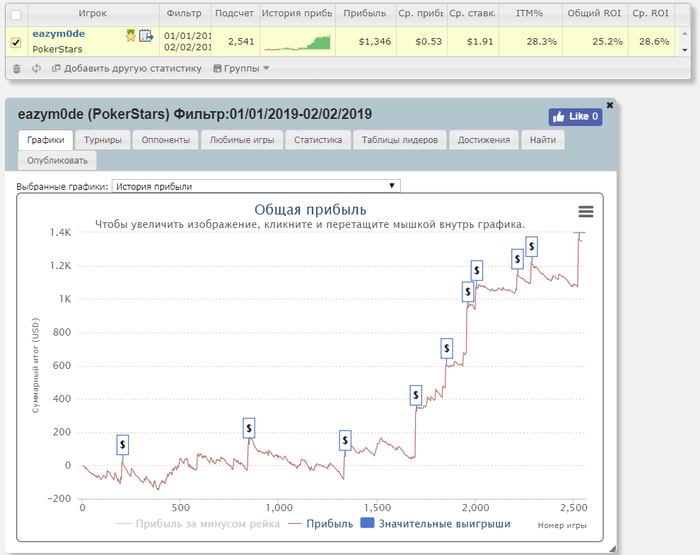Click the Facebook Like button

575,117
